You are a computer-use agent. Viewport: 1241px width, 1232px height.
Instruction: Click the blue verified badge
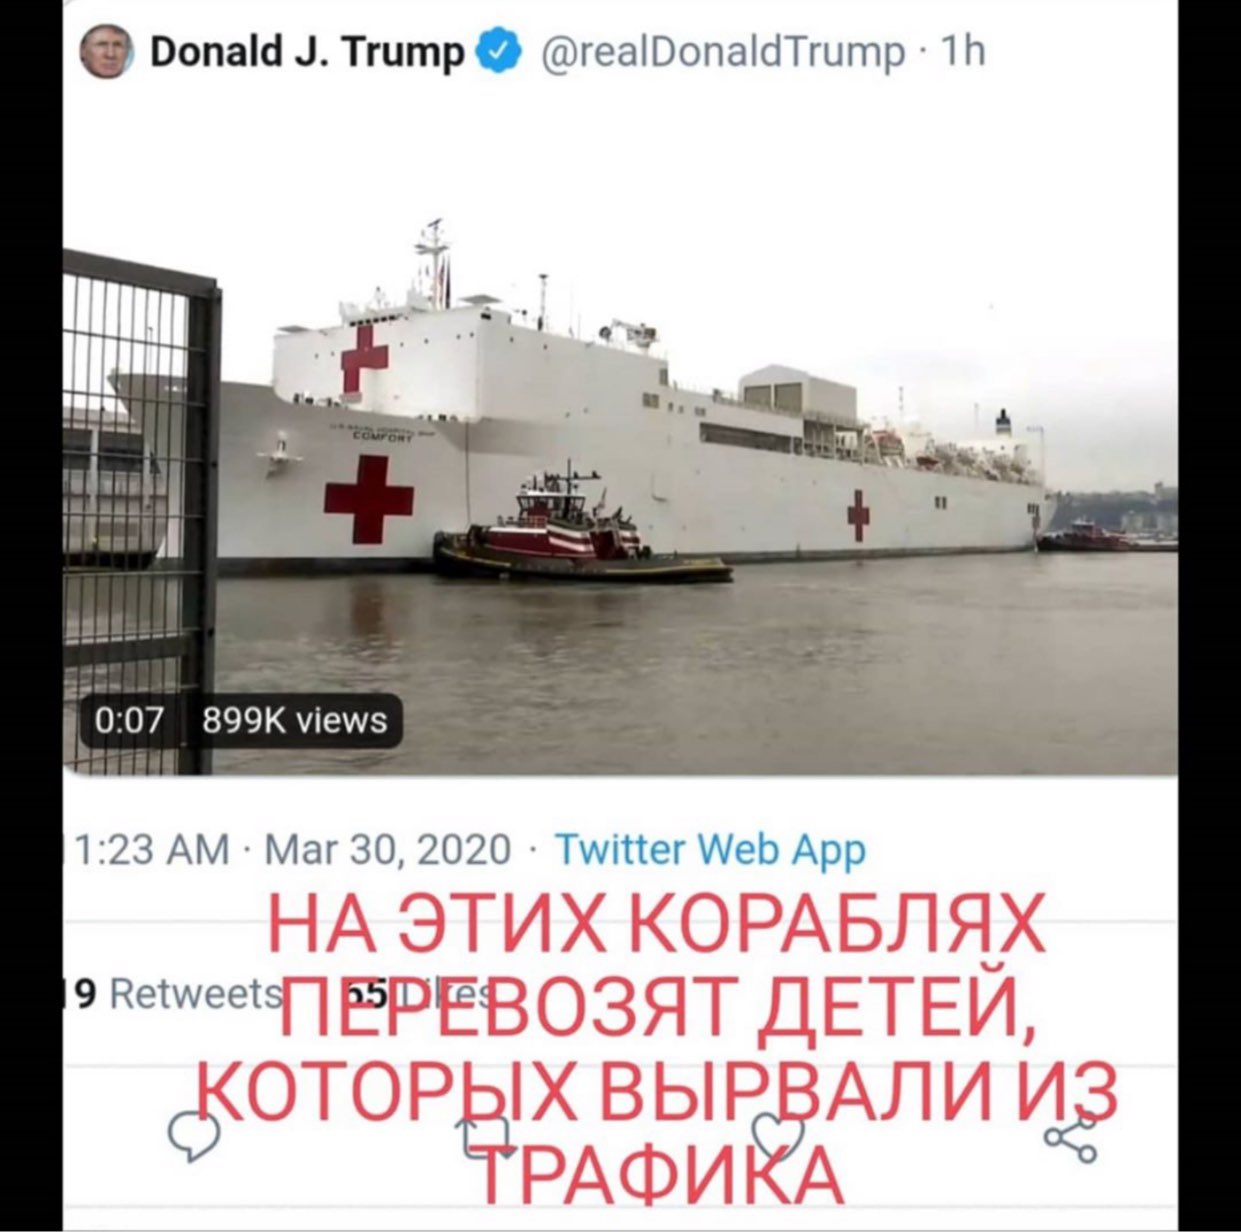click(503, 48)
